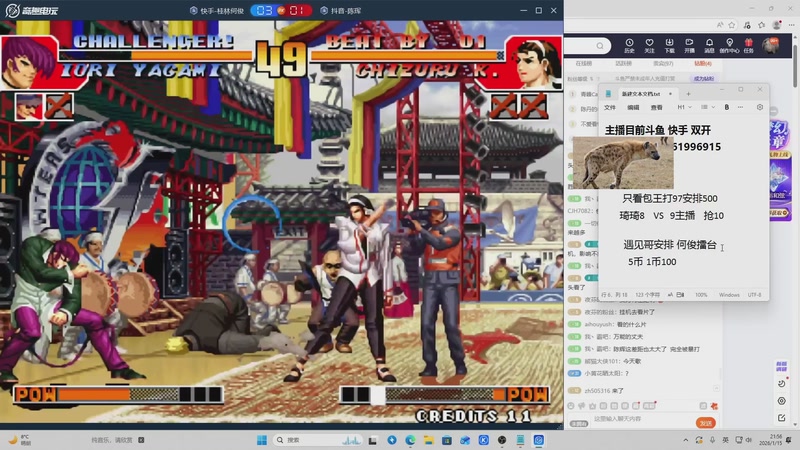Click the search magnifier in Douyu search box
The width and height of the screenshot is (800, 450).
click(600, 46)
